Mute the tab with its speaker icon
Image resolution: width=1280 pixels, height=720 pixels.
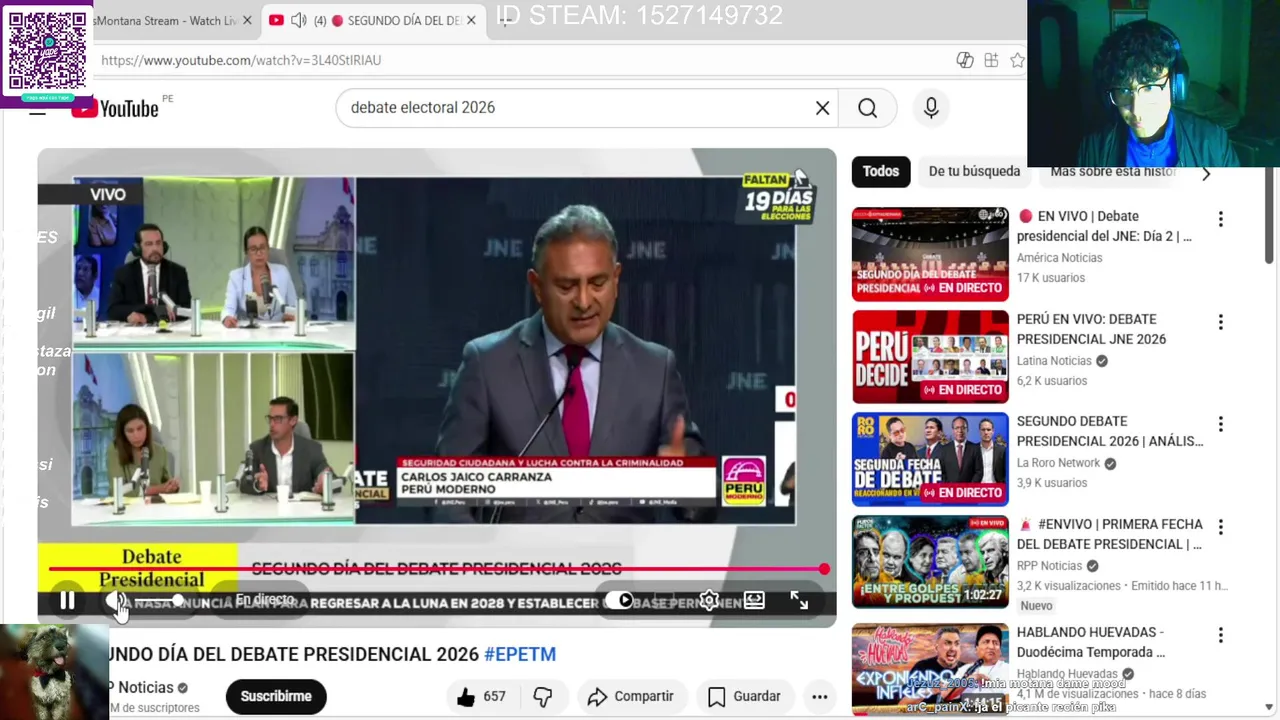tap(298, 20)
